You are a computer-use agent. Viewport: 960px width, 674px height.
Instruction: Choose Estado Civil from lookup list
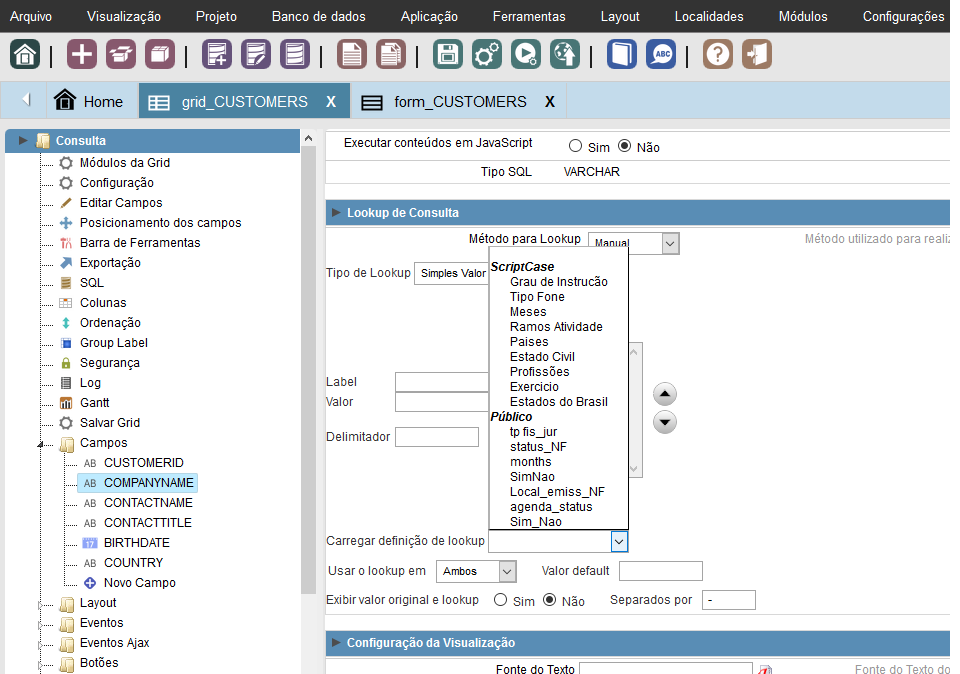click(542, 357)
